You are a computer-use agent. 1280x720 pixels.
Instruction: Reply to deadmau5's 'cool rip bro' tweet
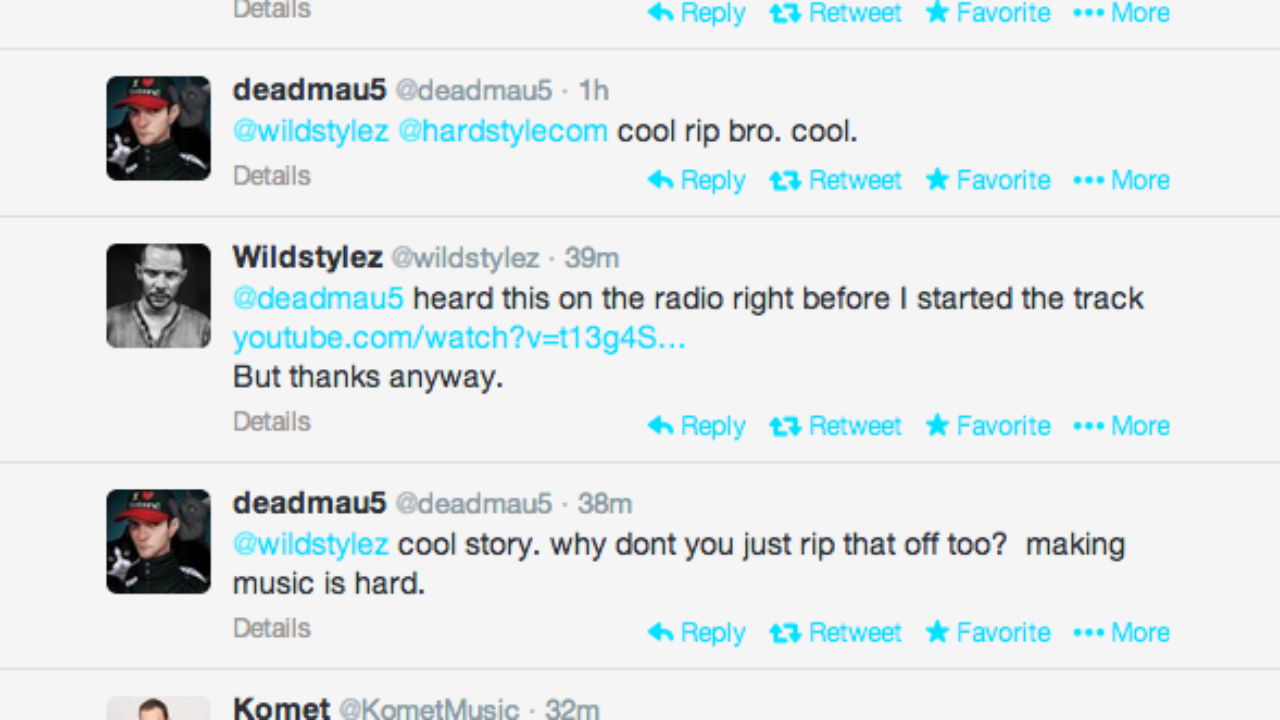point(697,180)
